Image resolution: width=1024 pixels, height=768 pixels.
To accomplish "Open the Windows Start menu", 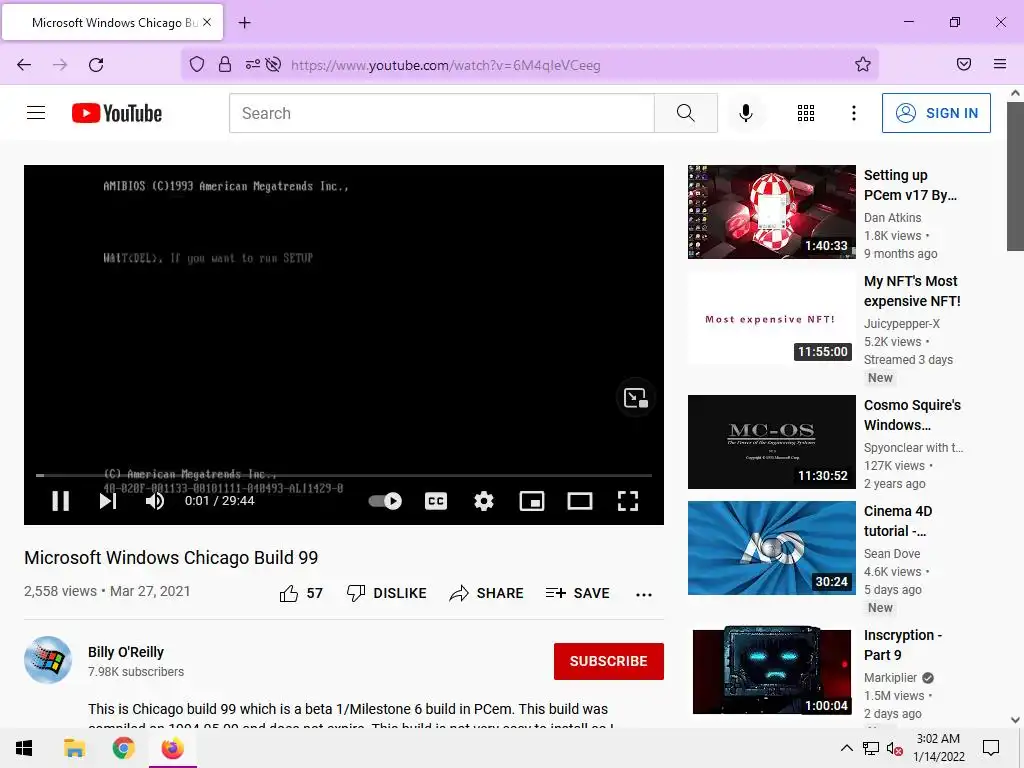I will click(24, 748).
